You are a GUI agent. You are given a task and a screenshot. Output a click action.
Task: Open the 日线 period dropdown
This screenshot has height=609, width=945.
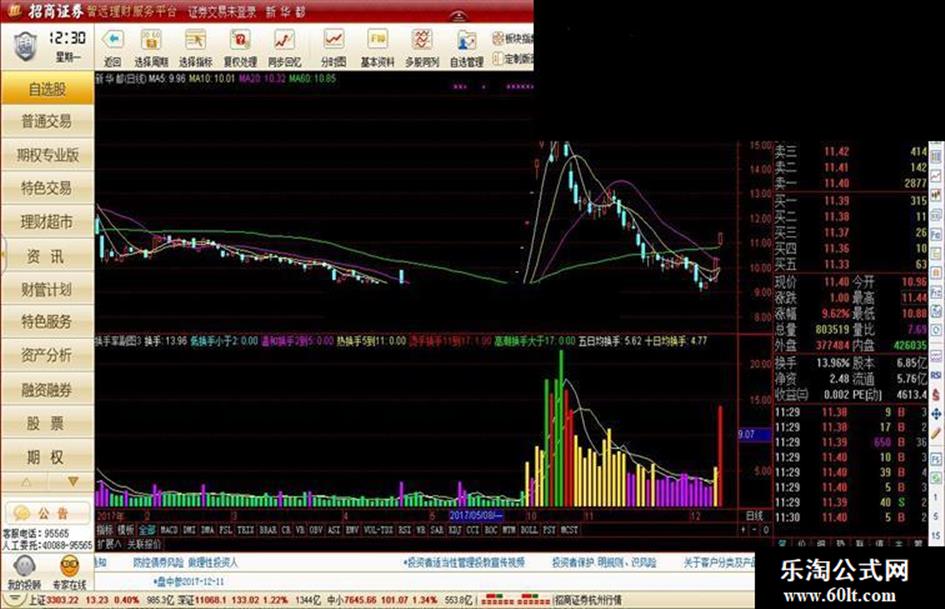tap(755, 516)
